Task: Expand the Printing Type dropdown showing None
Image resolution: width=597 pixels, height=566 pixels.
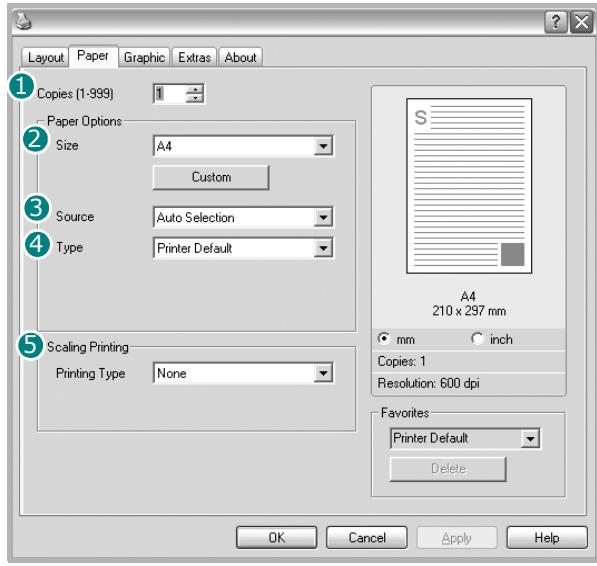Action: (243, 373)
